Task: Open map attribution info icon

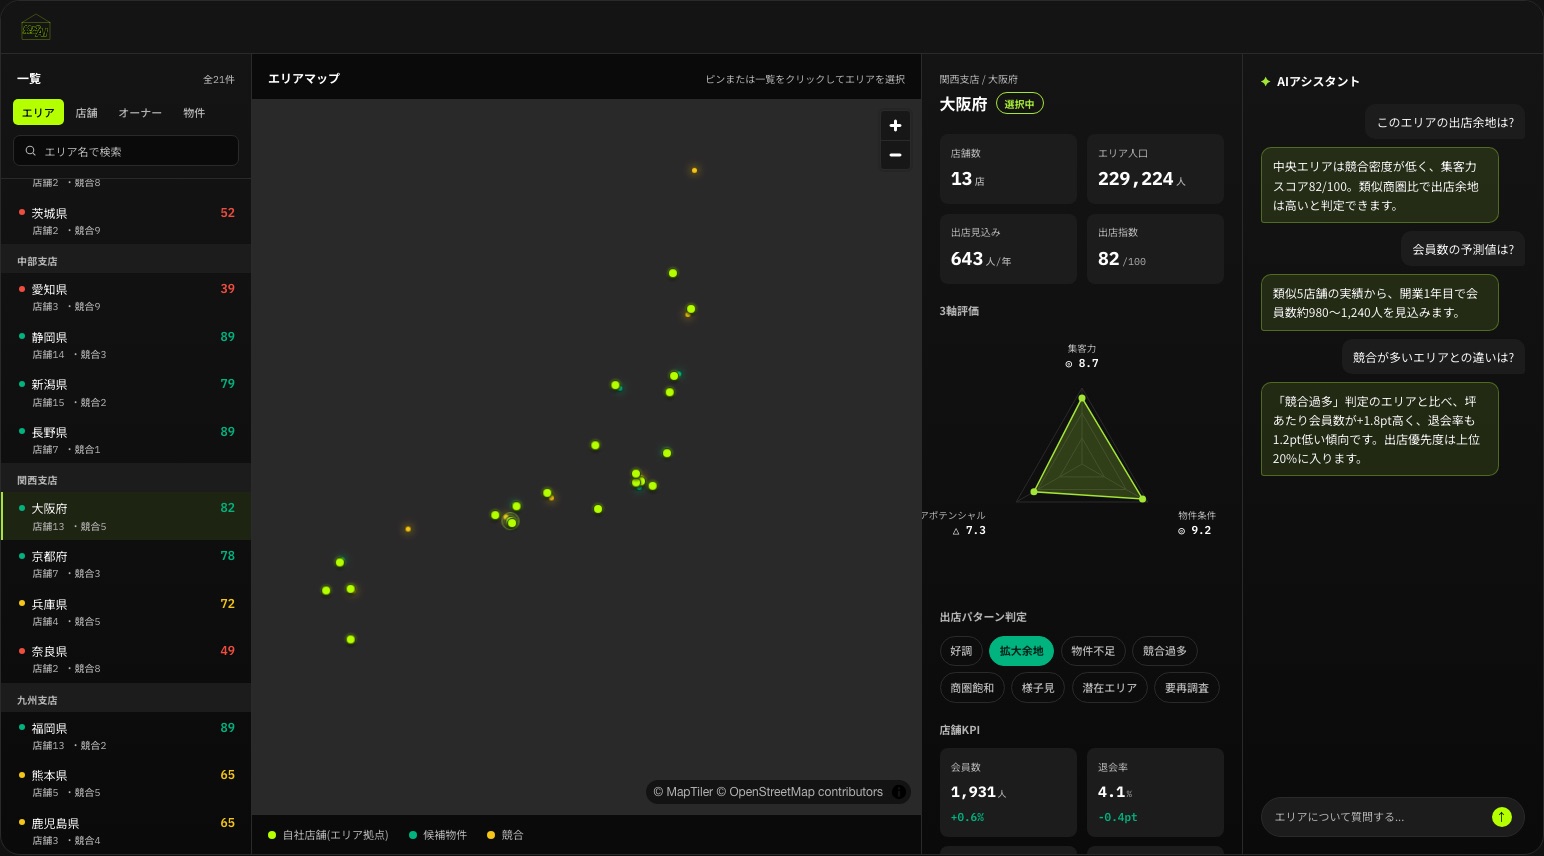Action: tap(898, 792)
